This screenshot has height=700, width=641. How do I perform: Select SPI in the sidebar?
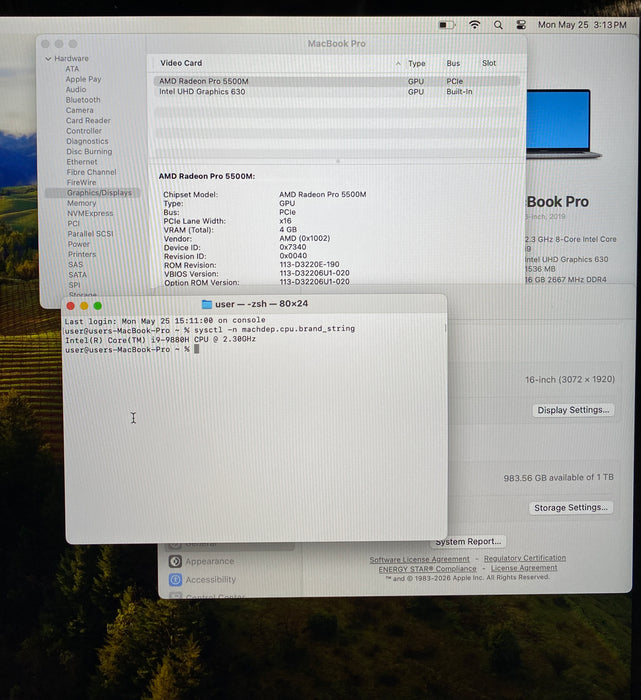click(75, 285)
